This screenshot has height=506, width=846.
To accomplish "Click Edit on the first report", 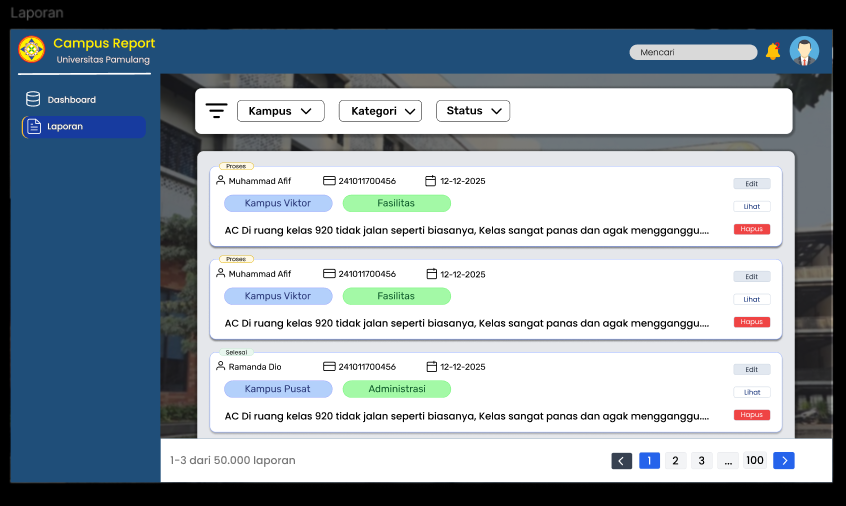I will click(x=751, y=184).
